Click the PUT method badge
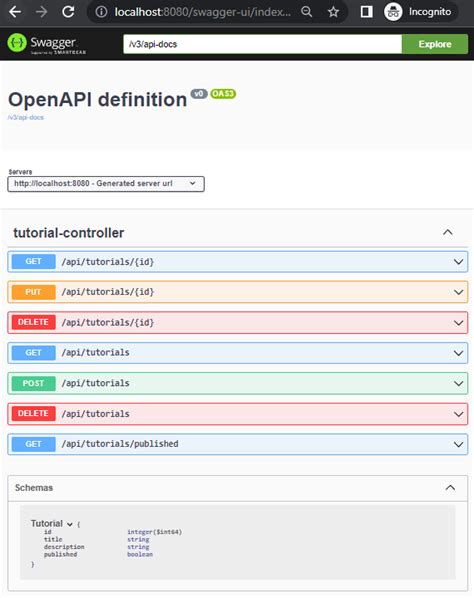 point(34,292)
